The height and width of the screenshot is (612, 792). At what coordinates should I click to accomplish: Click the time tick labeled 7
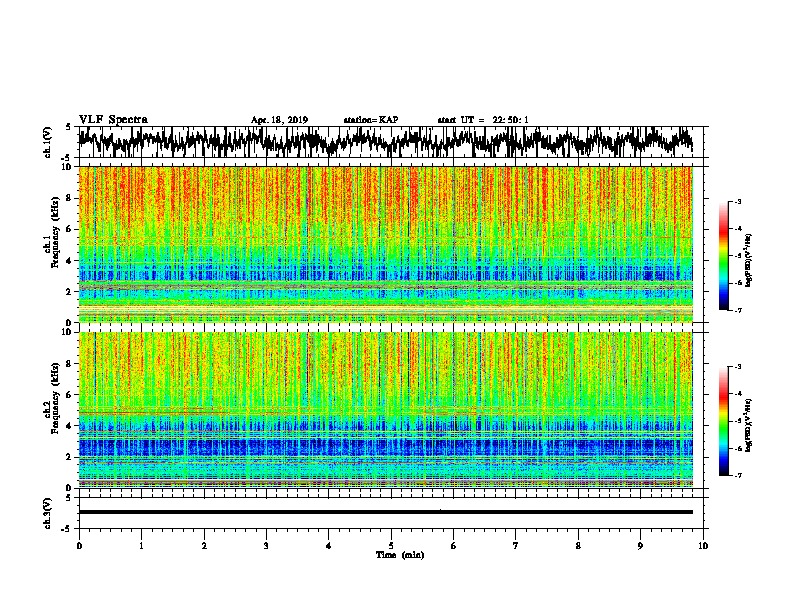click(516, 546)
